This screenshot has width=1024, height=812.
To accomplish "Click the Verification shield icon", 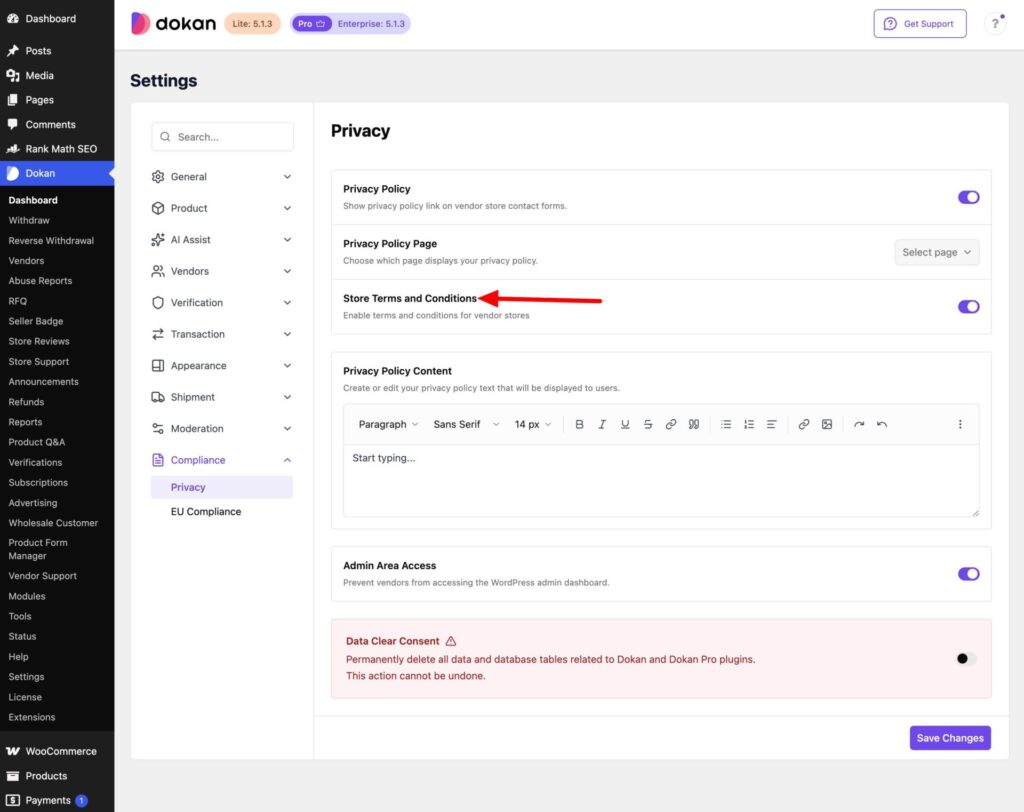I will click(157, 302).
